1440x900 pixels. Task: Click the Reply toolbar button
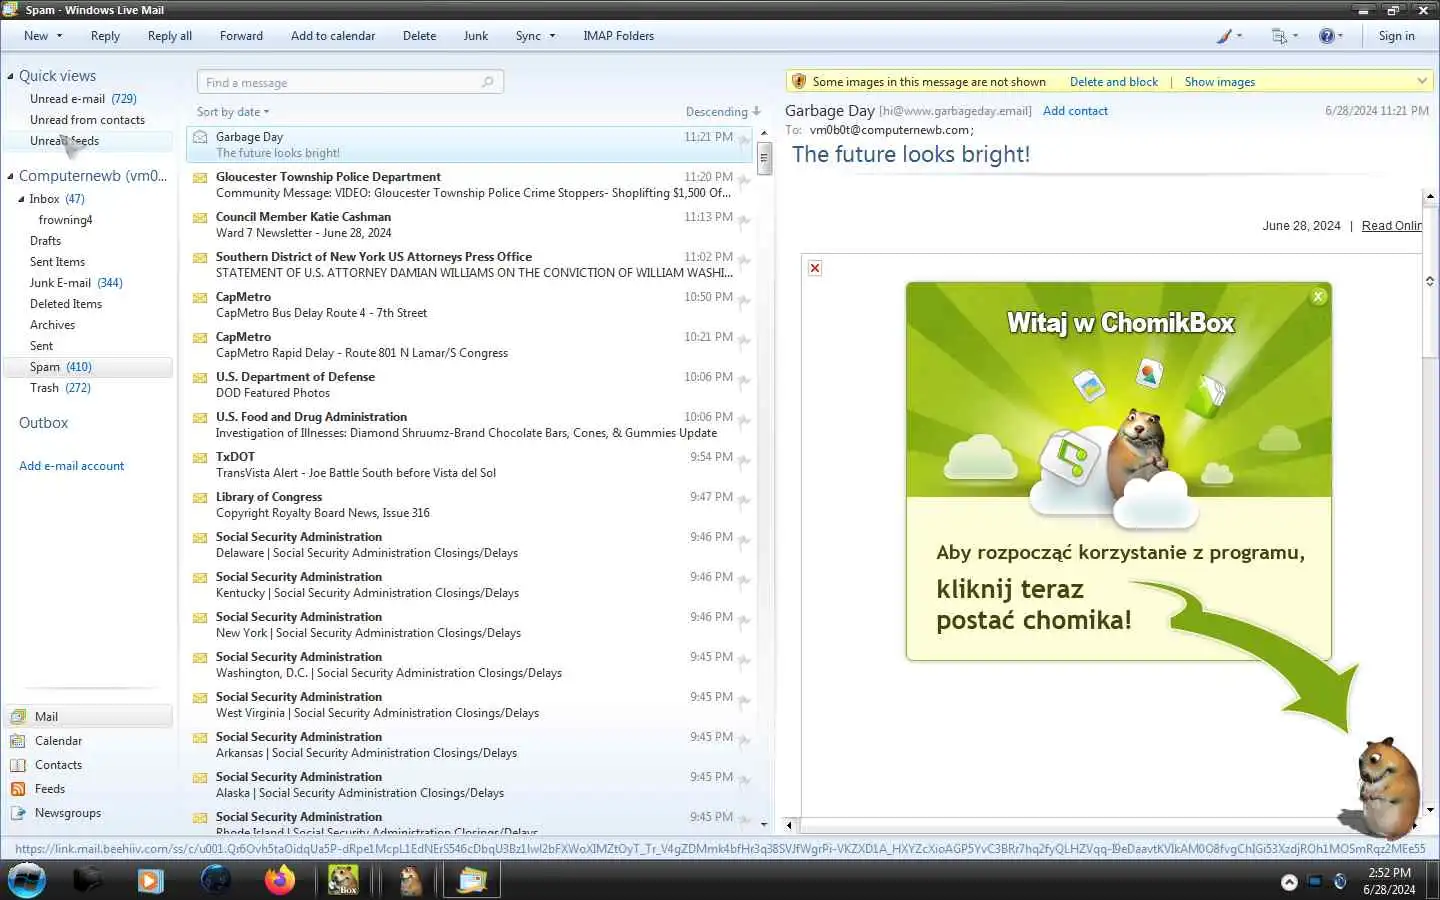[x=105, y=36]
